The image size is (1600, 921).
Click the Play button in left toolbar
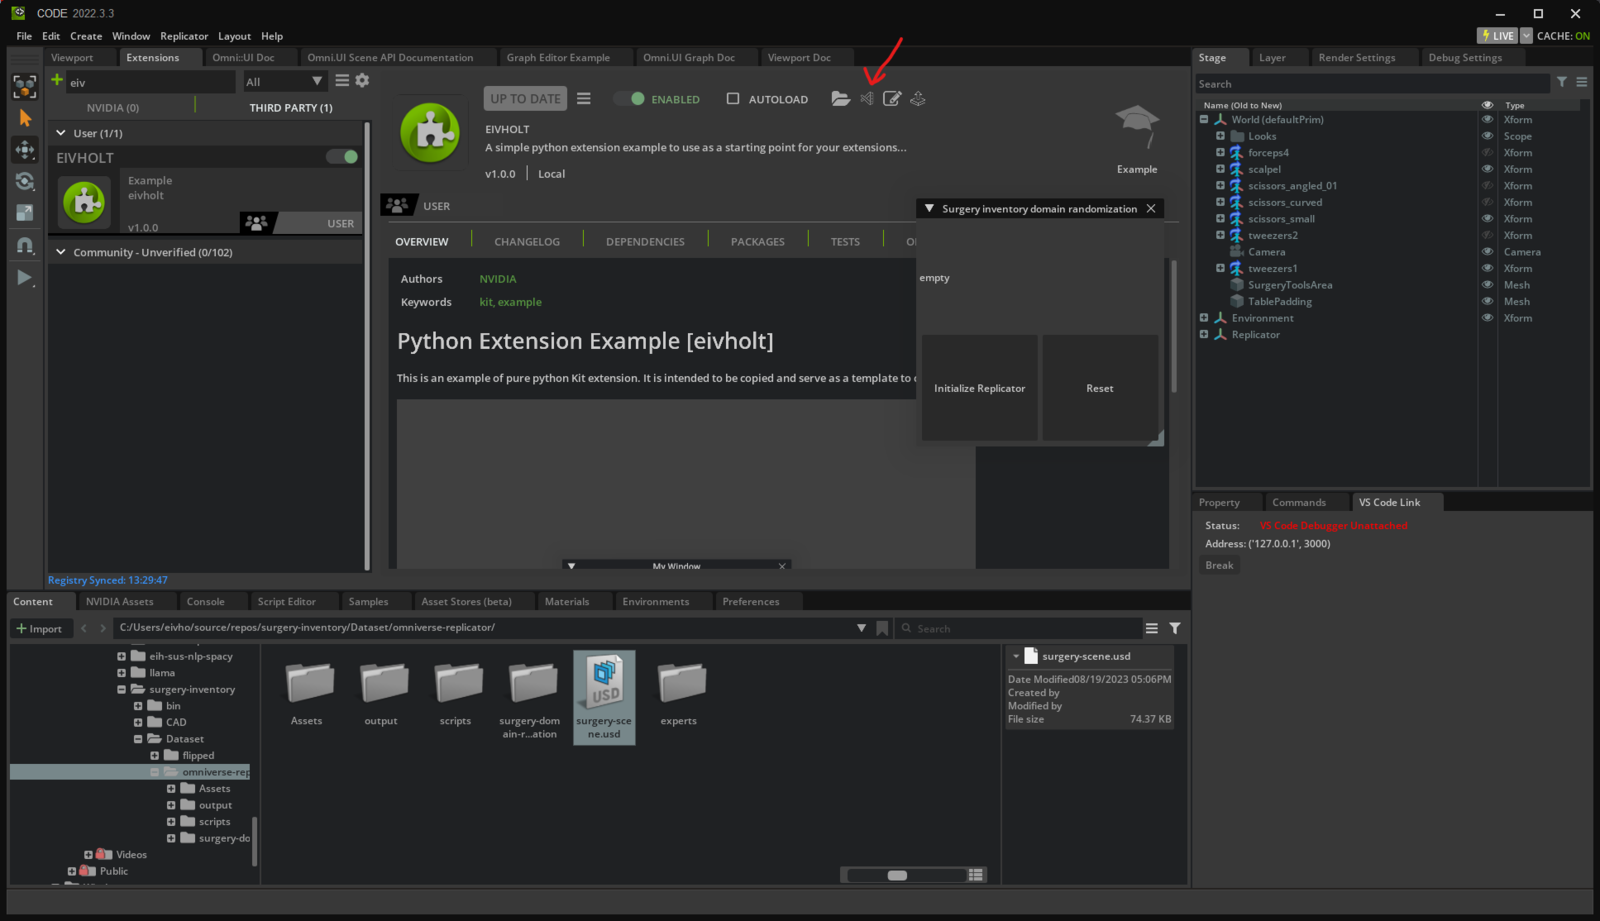point(24,278)
